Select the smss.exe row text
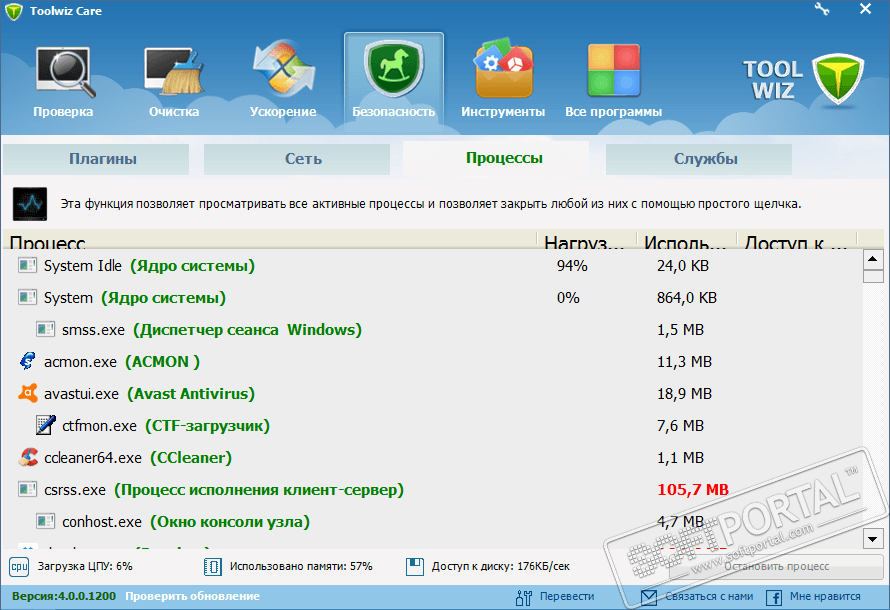Image resolution: width=890 pixels, height=610 pixels. tap(212, 330)
